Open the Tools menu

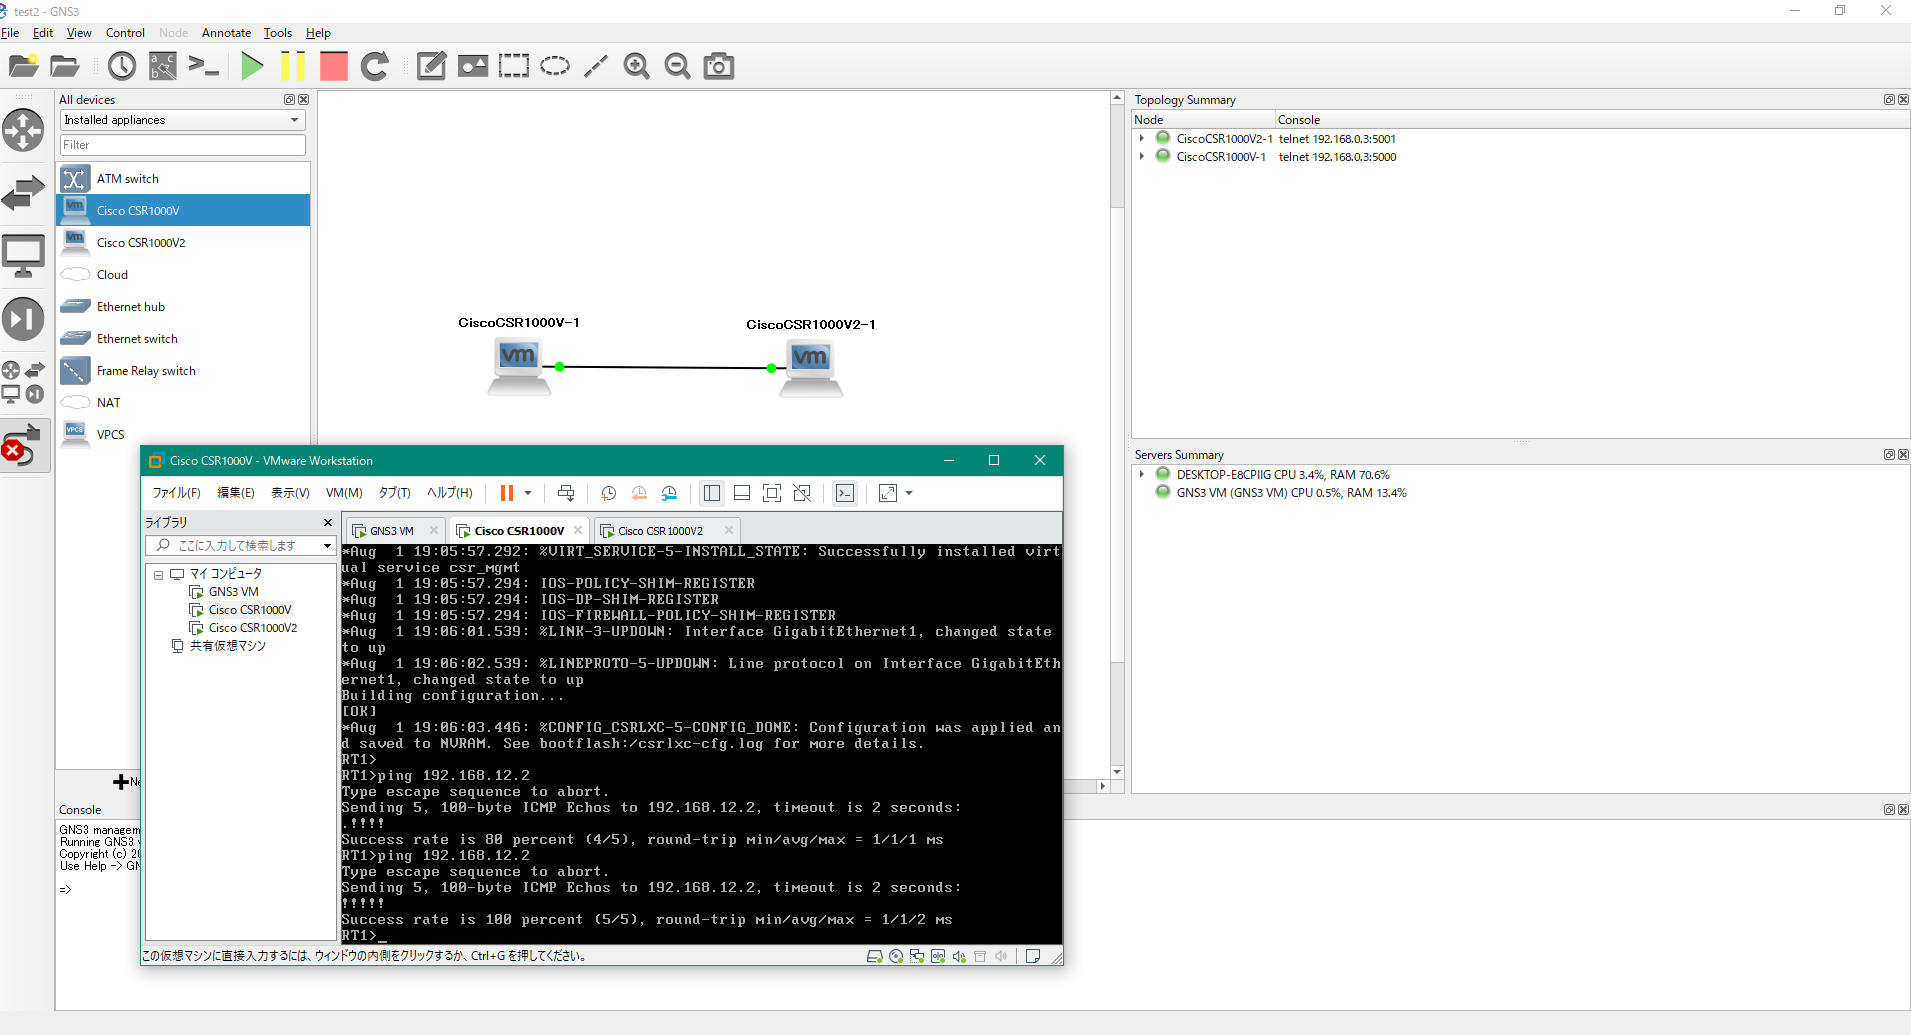278,33
